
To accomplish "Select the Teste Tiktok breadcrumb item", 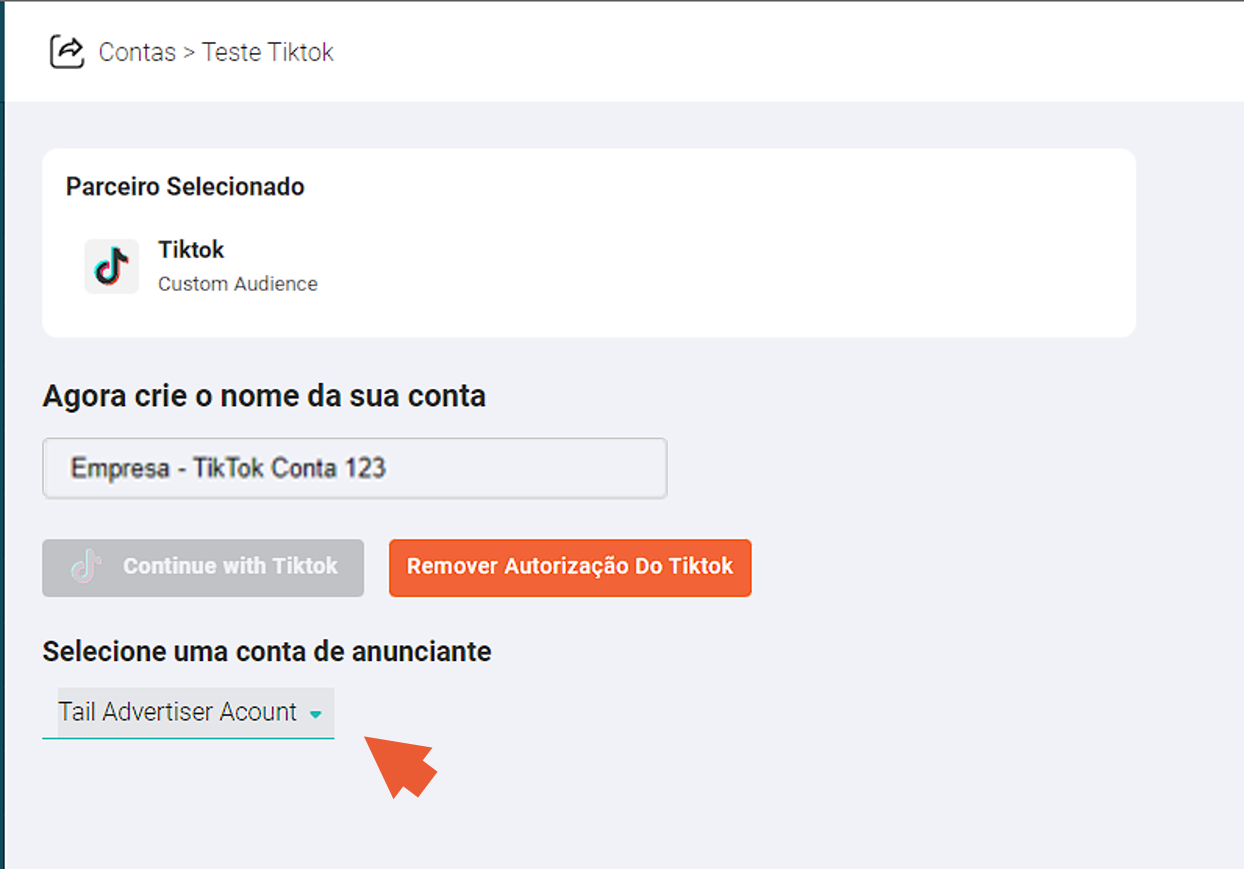I will tap(268, 52).
